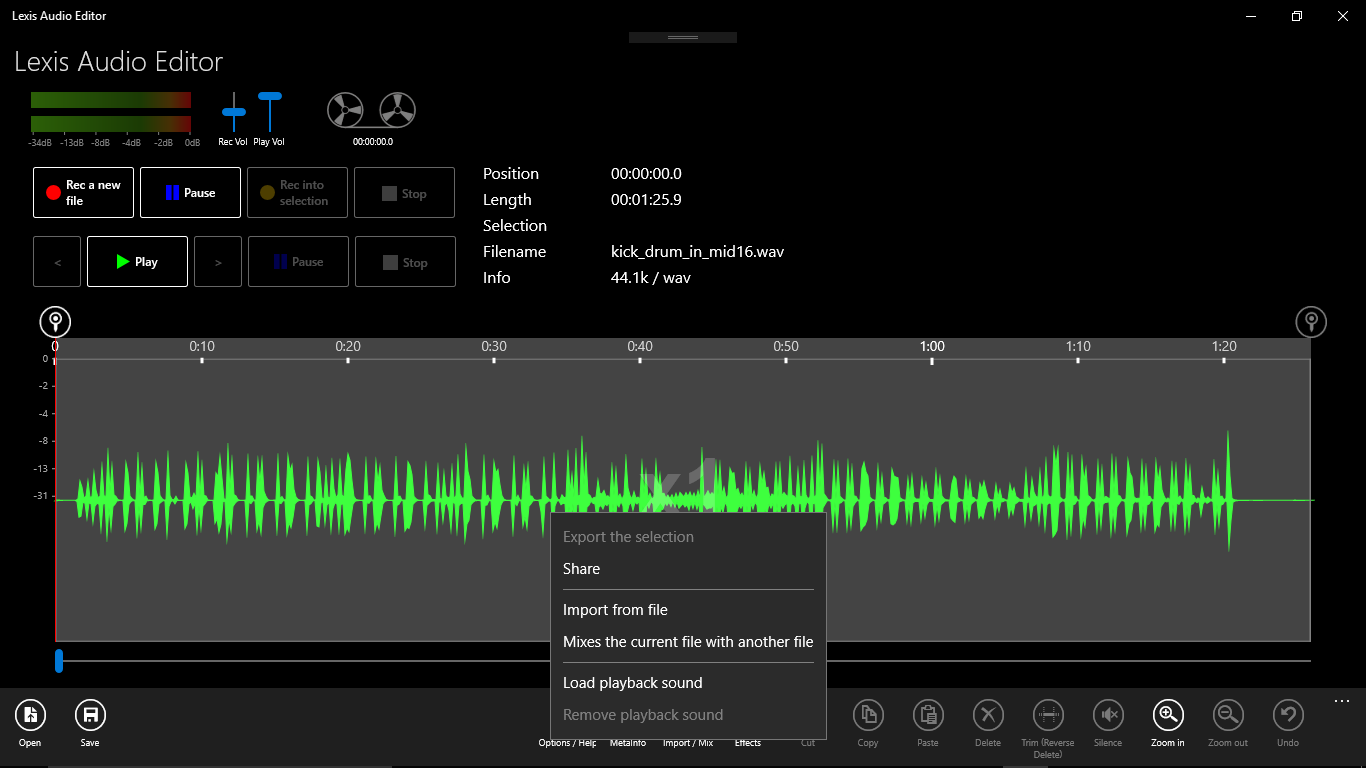The width and height of the screenshot is (1366, 768).
Task: Undo the last edit
Action: [x=1288, y=715]
